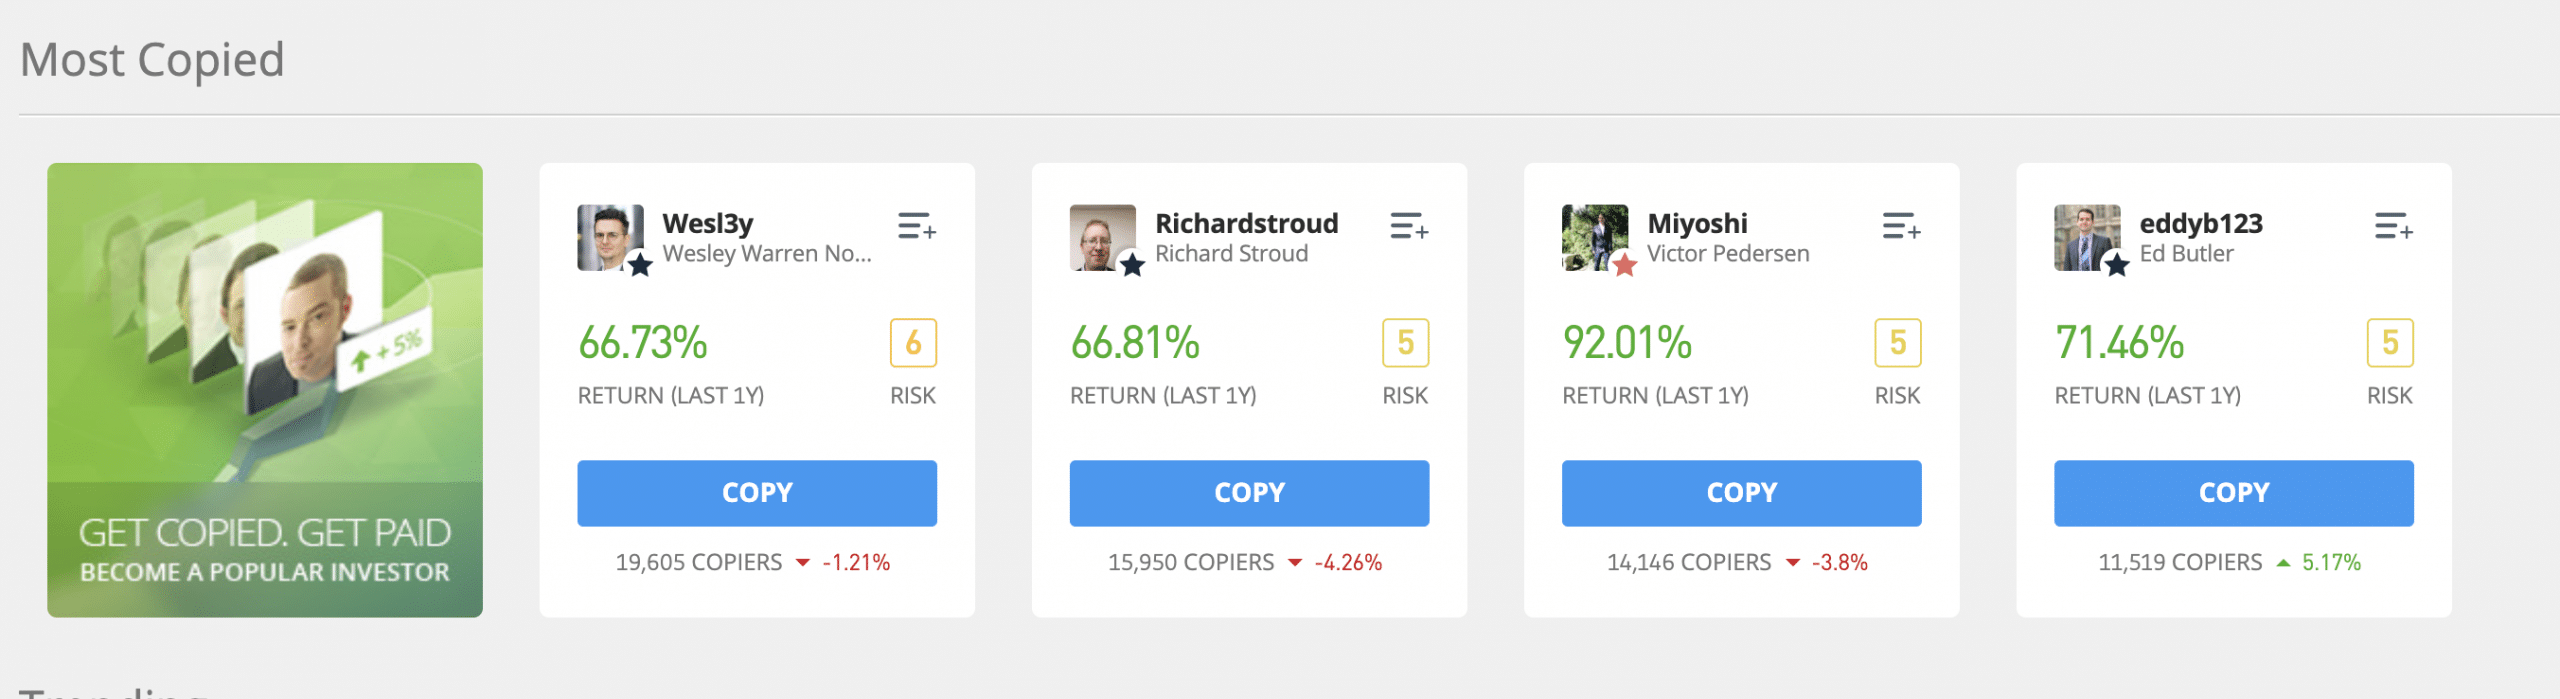The image size is (2560, 699).
Task: Copy trader Wesl3y
Action: pyautogui.click(x=757, y=493)
